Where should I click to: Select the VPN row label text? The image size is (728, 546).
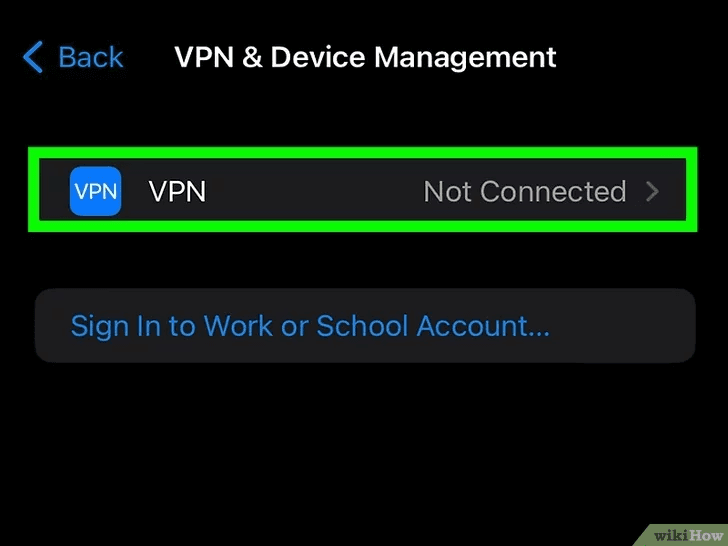pyautogui.click(x=177, y=191)
